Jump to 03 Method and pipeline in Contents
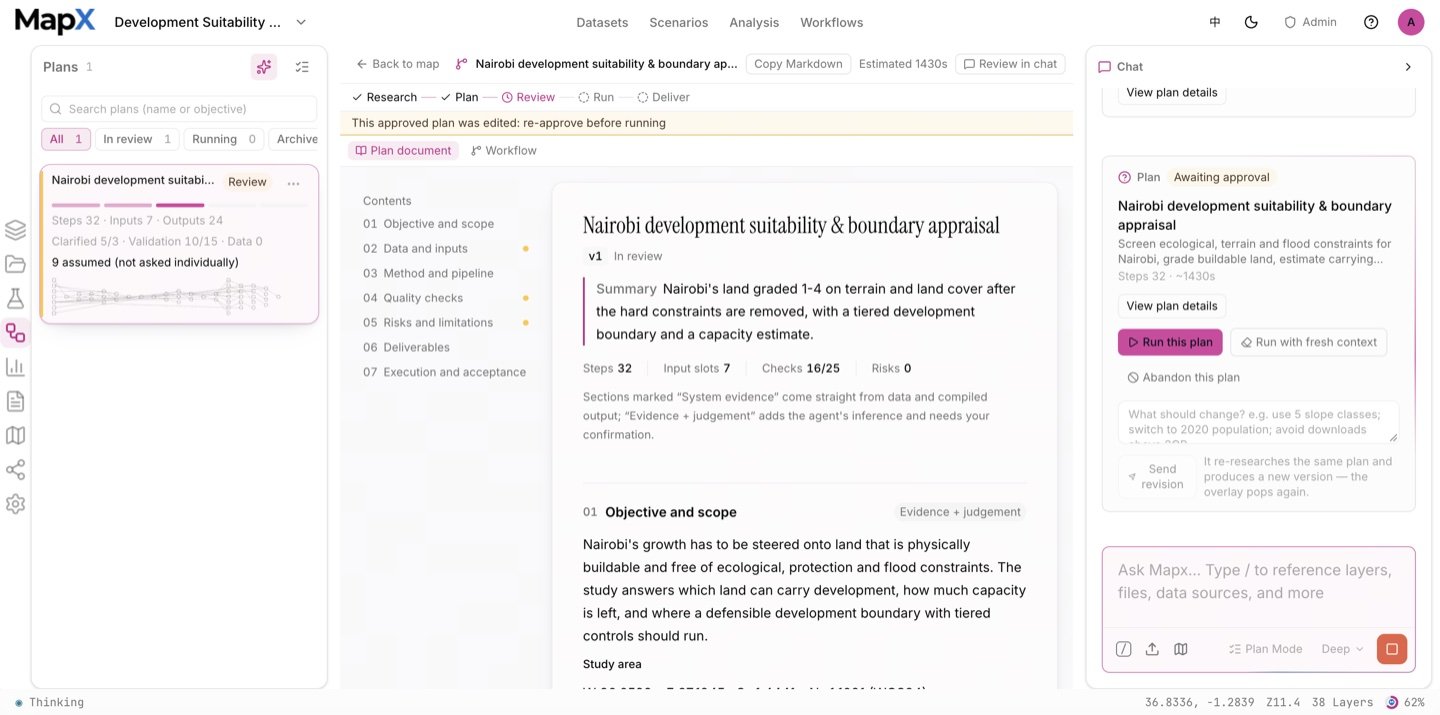1440x715 pixels. coord(428,273)
